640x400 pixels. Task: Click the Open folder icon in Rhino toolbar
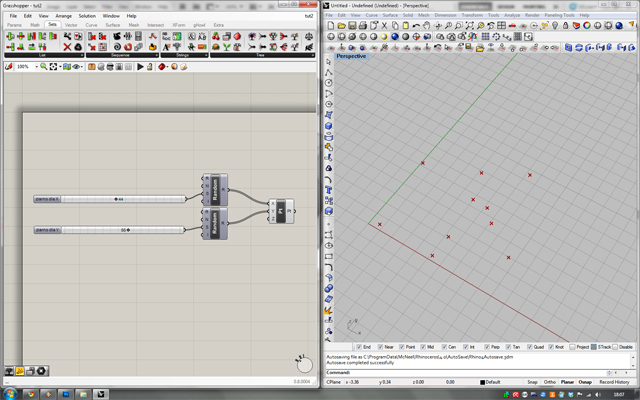pyautogui.click(x=341, y=26)
